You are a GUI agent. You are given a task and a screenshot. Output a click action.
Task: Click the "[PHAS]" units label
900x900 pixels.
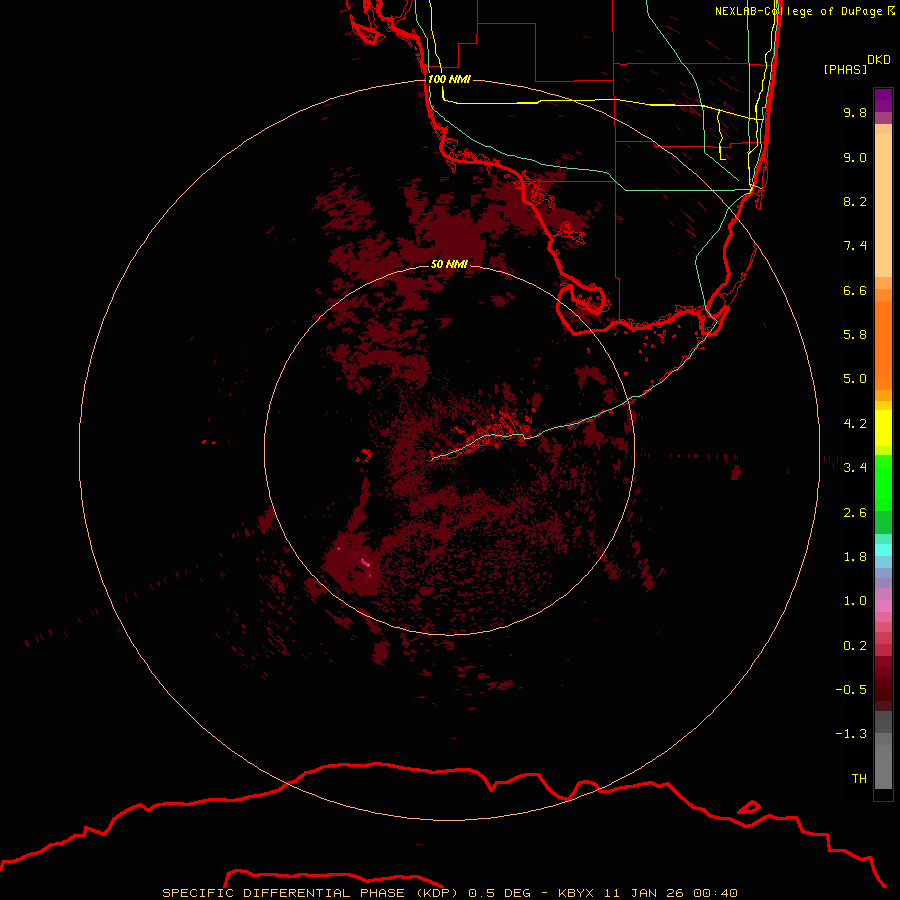point(845,70)
